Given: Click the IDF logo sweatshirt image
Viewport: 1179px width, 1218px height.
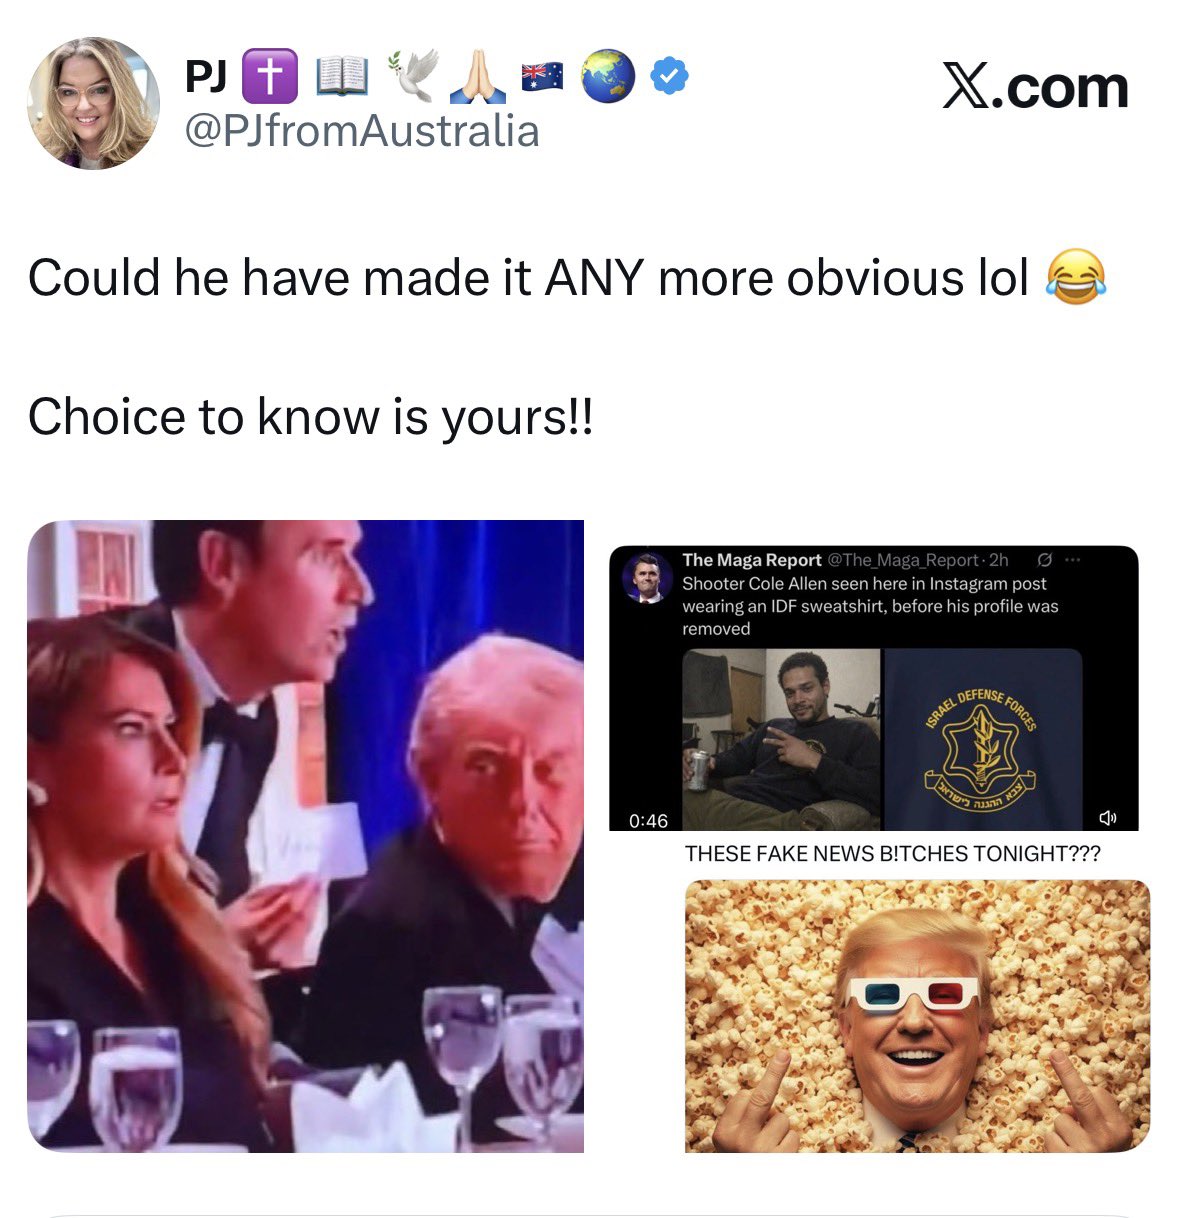Looking at the screenshot, I should click(983, 740).
